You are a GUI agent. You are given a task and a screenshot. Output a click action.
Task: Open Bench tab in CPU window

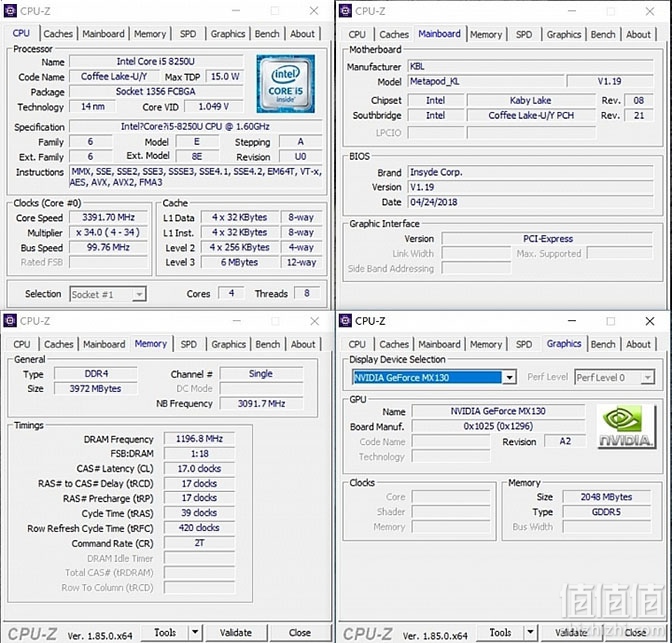[267, 34]
